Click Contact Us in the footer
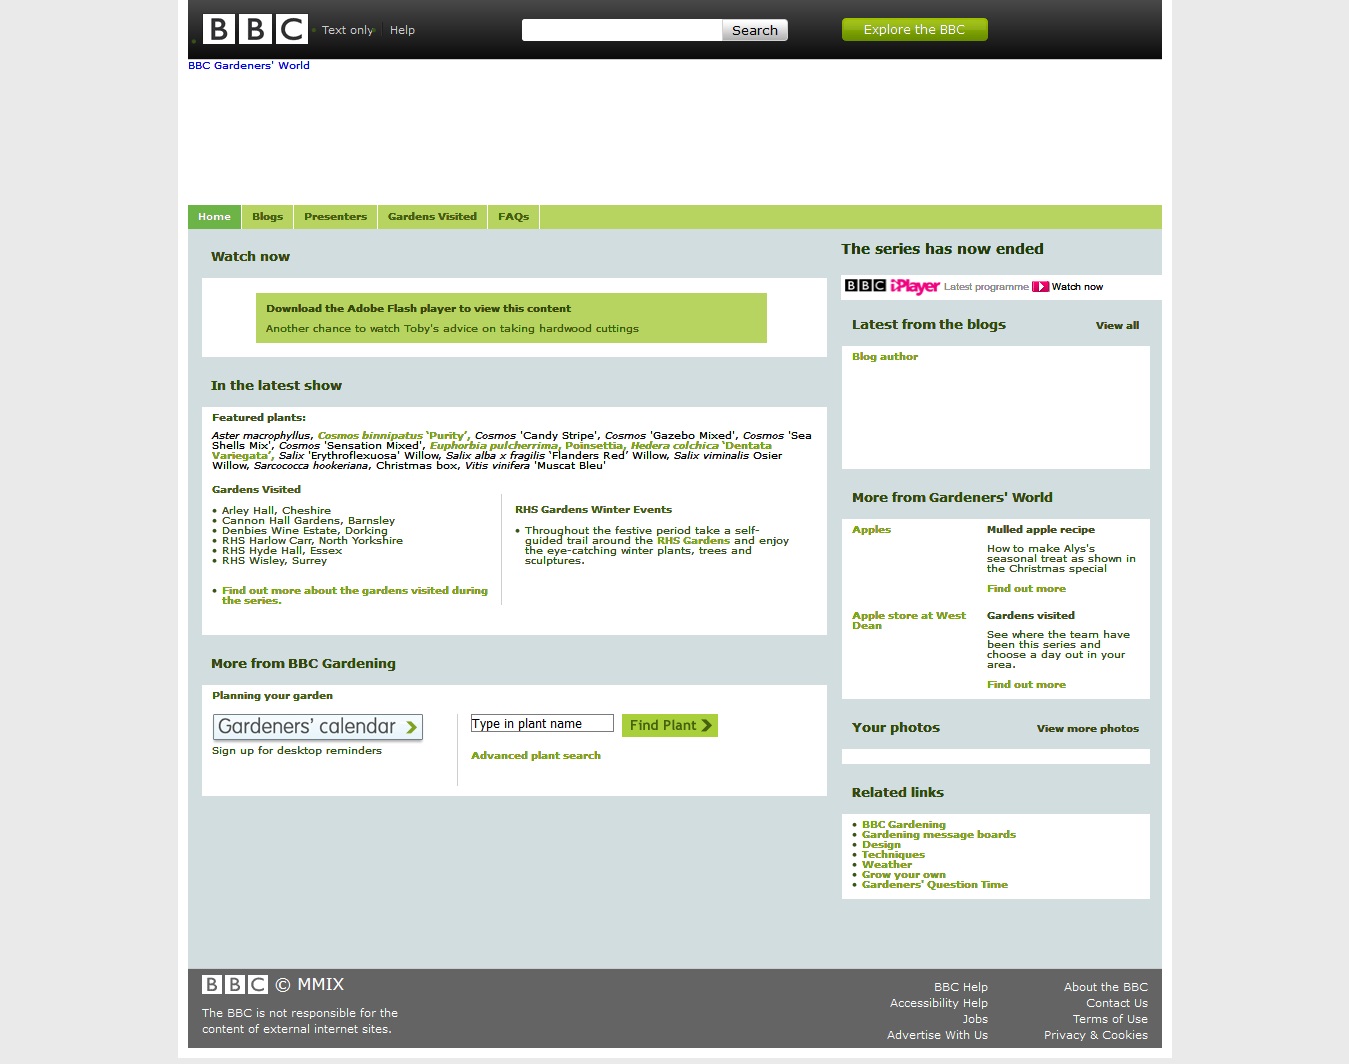1349x1064 pixels. point(1116,1003)
